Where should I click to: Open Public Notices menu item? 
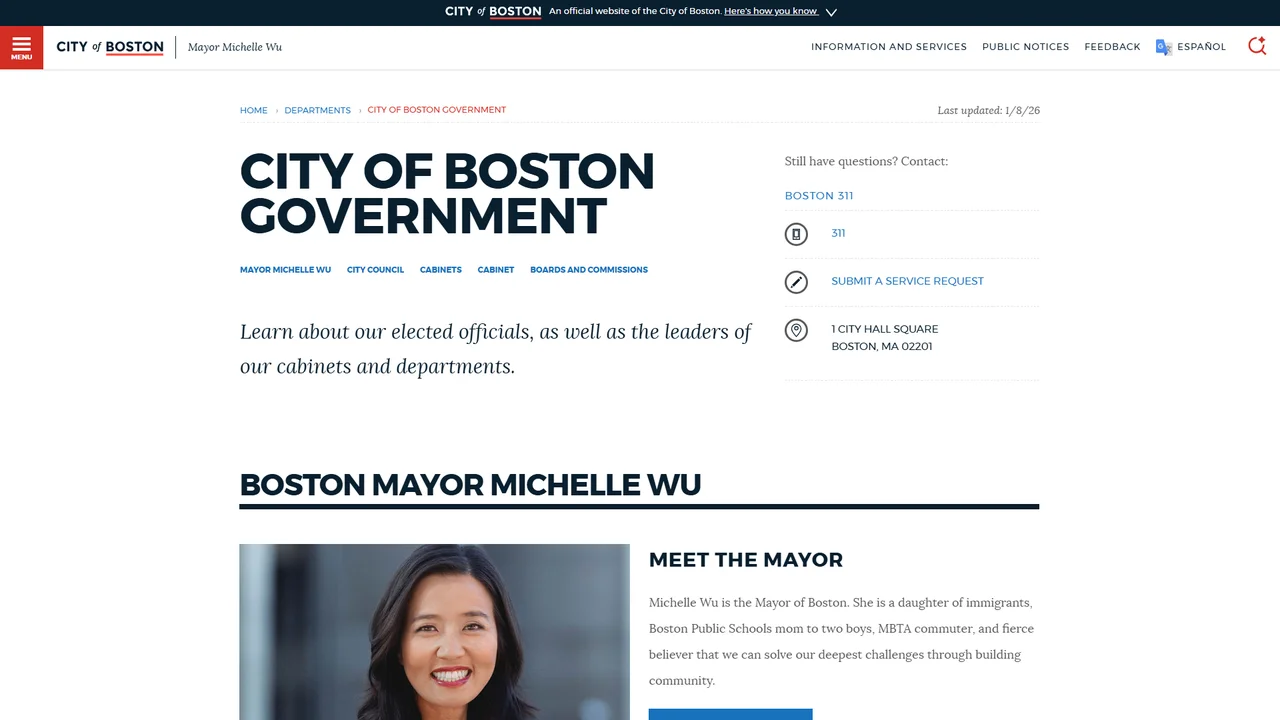coord(1025,47)
